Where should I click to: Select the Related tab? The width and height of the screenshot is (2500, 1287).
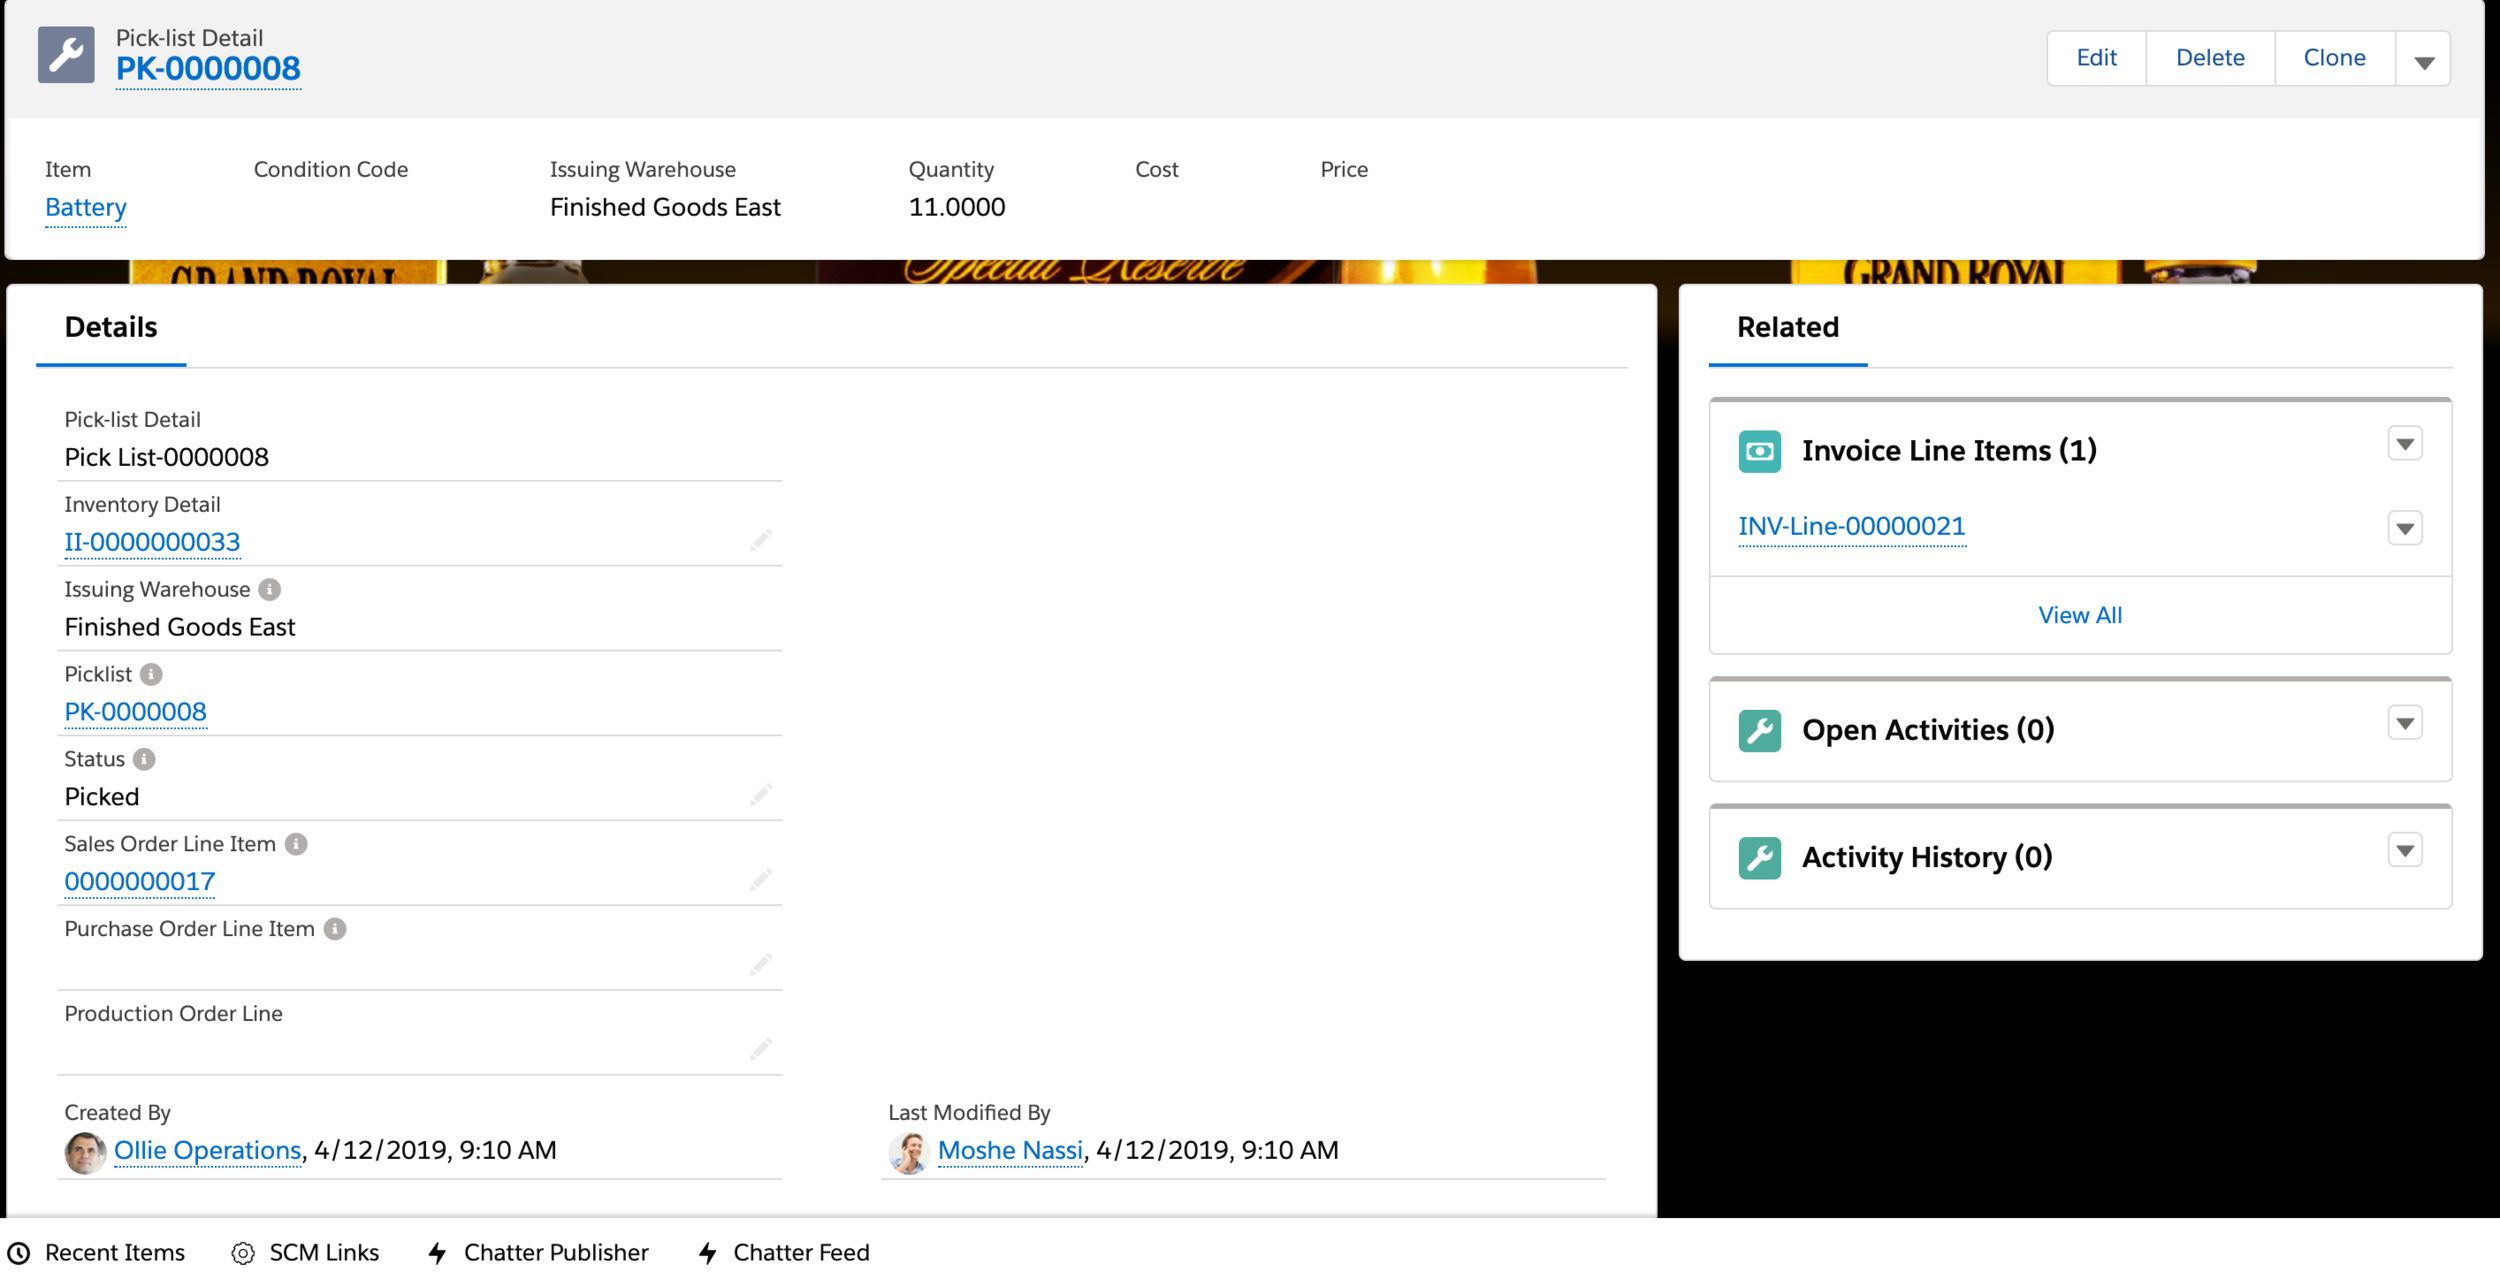click(1787, 328)
